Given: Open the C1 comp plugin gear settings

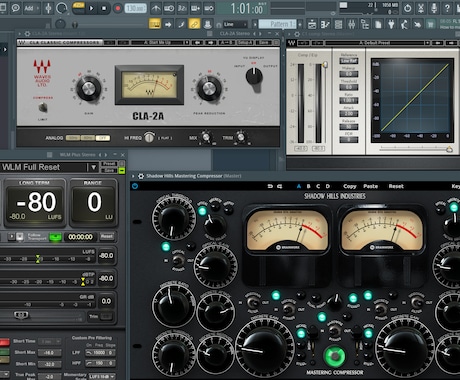Looking at the screenshot, I should 297,34.
